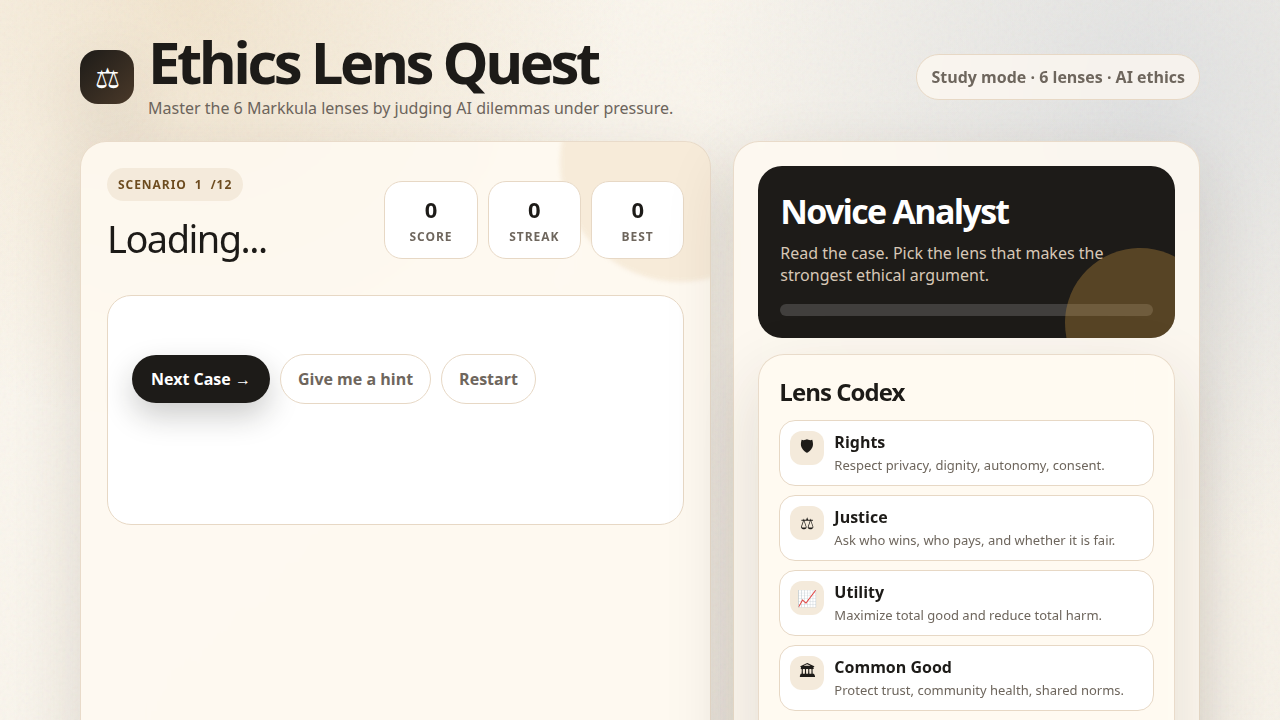Click the Justice scales icon in Lens Codex

807,522
